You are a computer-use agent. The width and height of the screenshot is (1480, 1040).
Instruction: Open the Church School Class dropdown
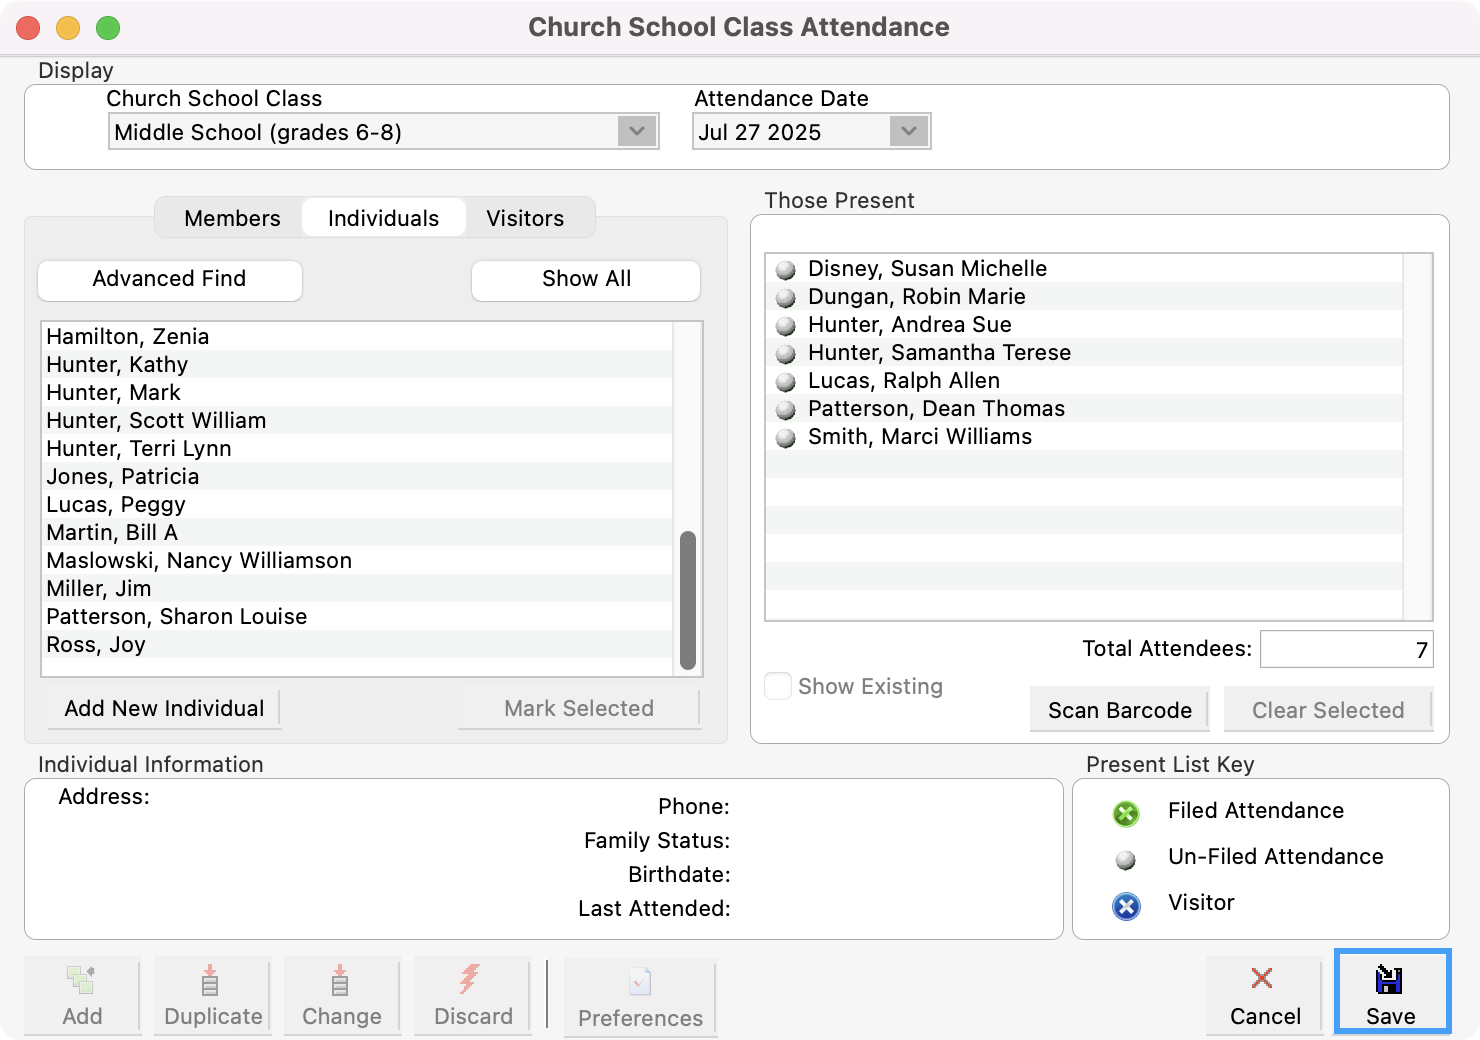pyautogui.click(x=637, y=131)
